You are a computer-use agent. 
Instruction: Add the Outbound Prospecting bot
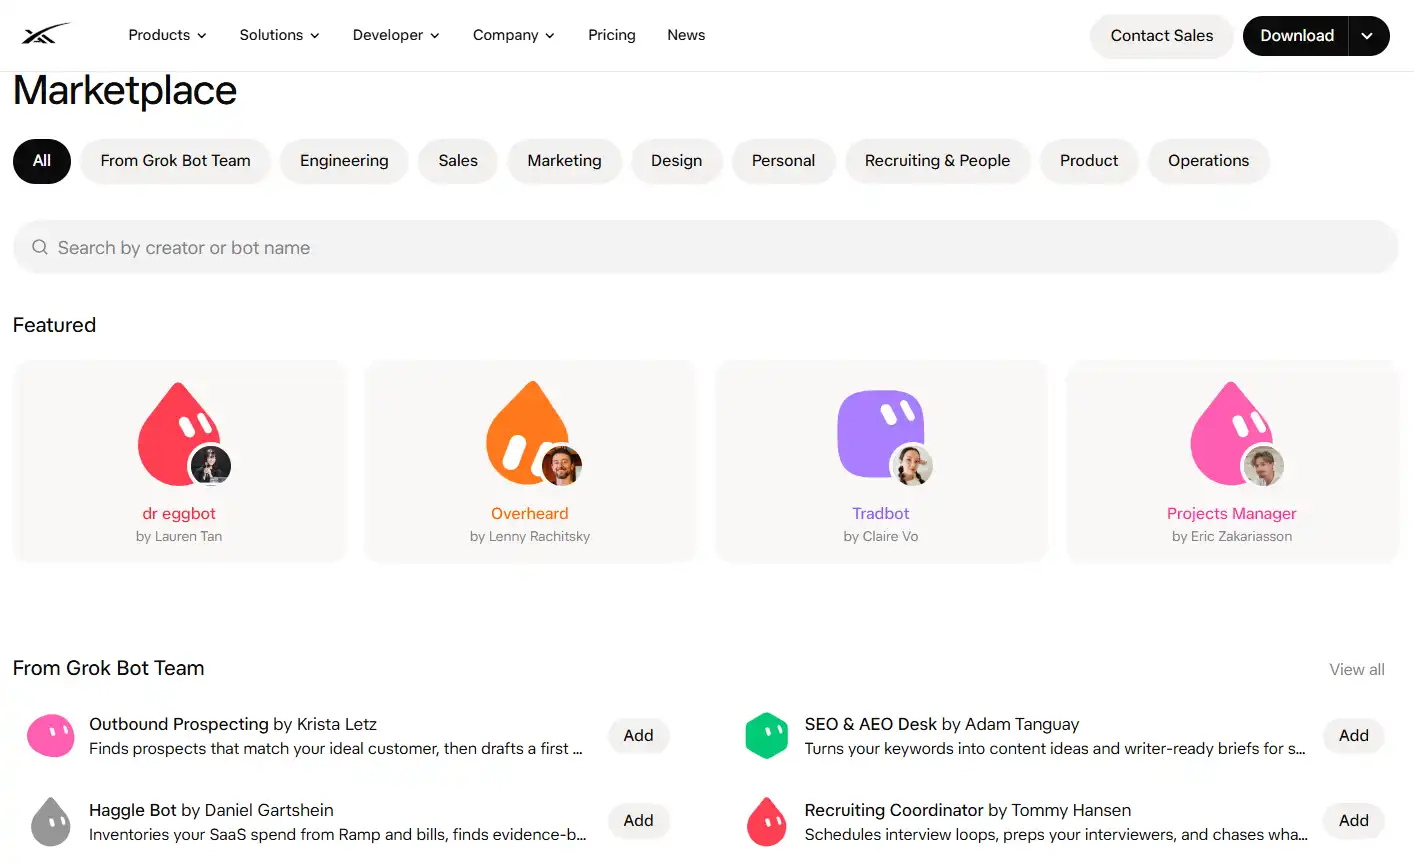(639, 736)
